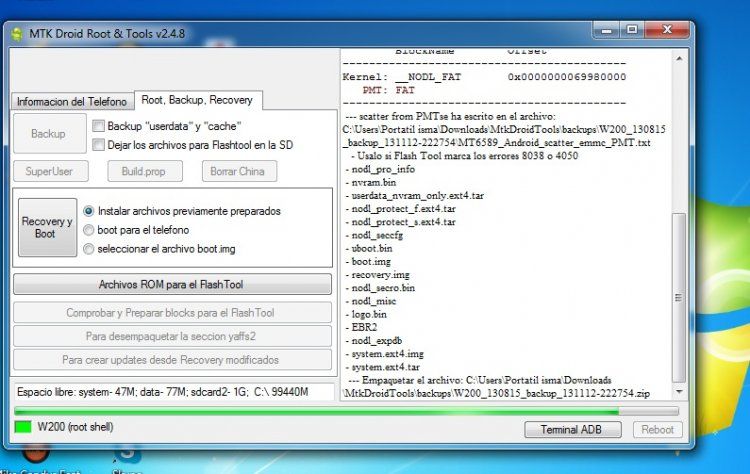Viewport: 750px width, 474px height.
Task: Maximize the MTK Droid Root & Tools window
Action: point(632,30)
